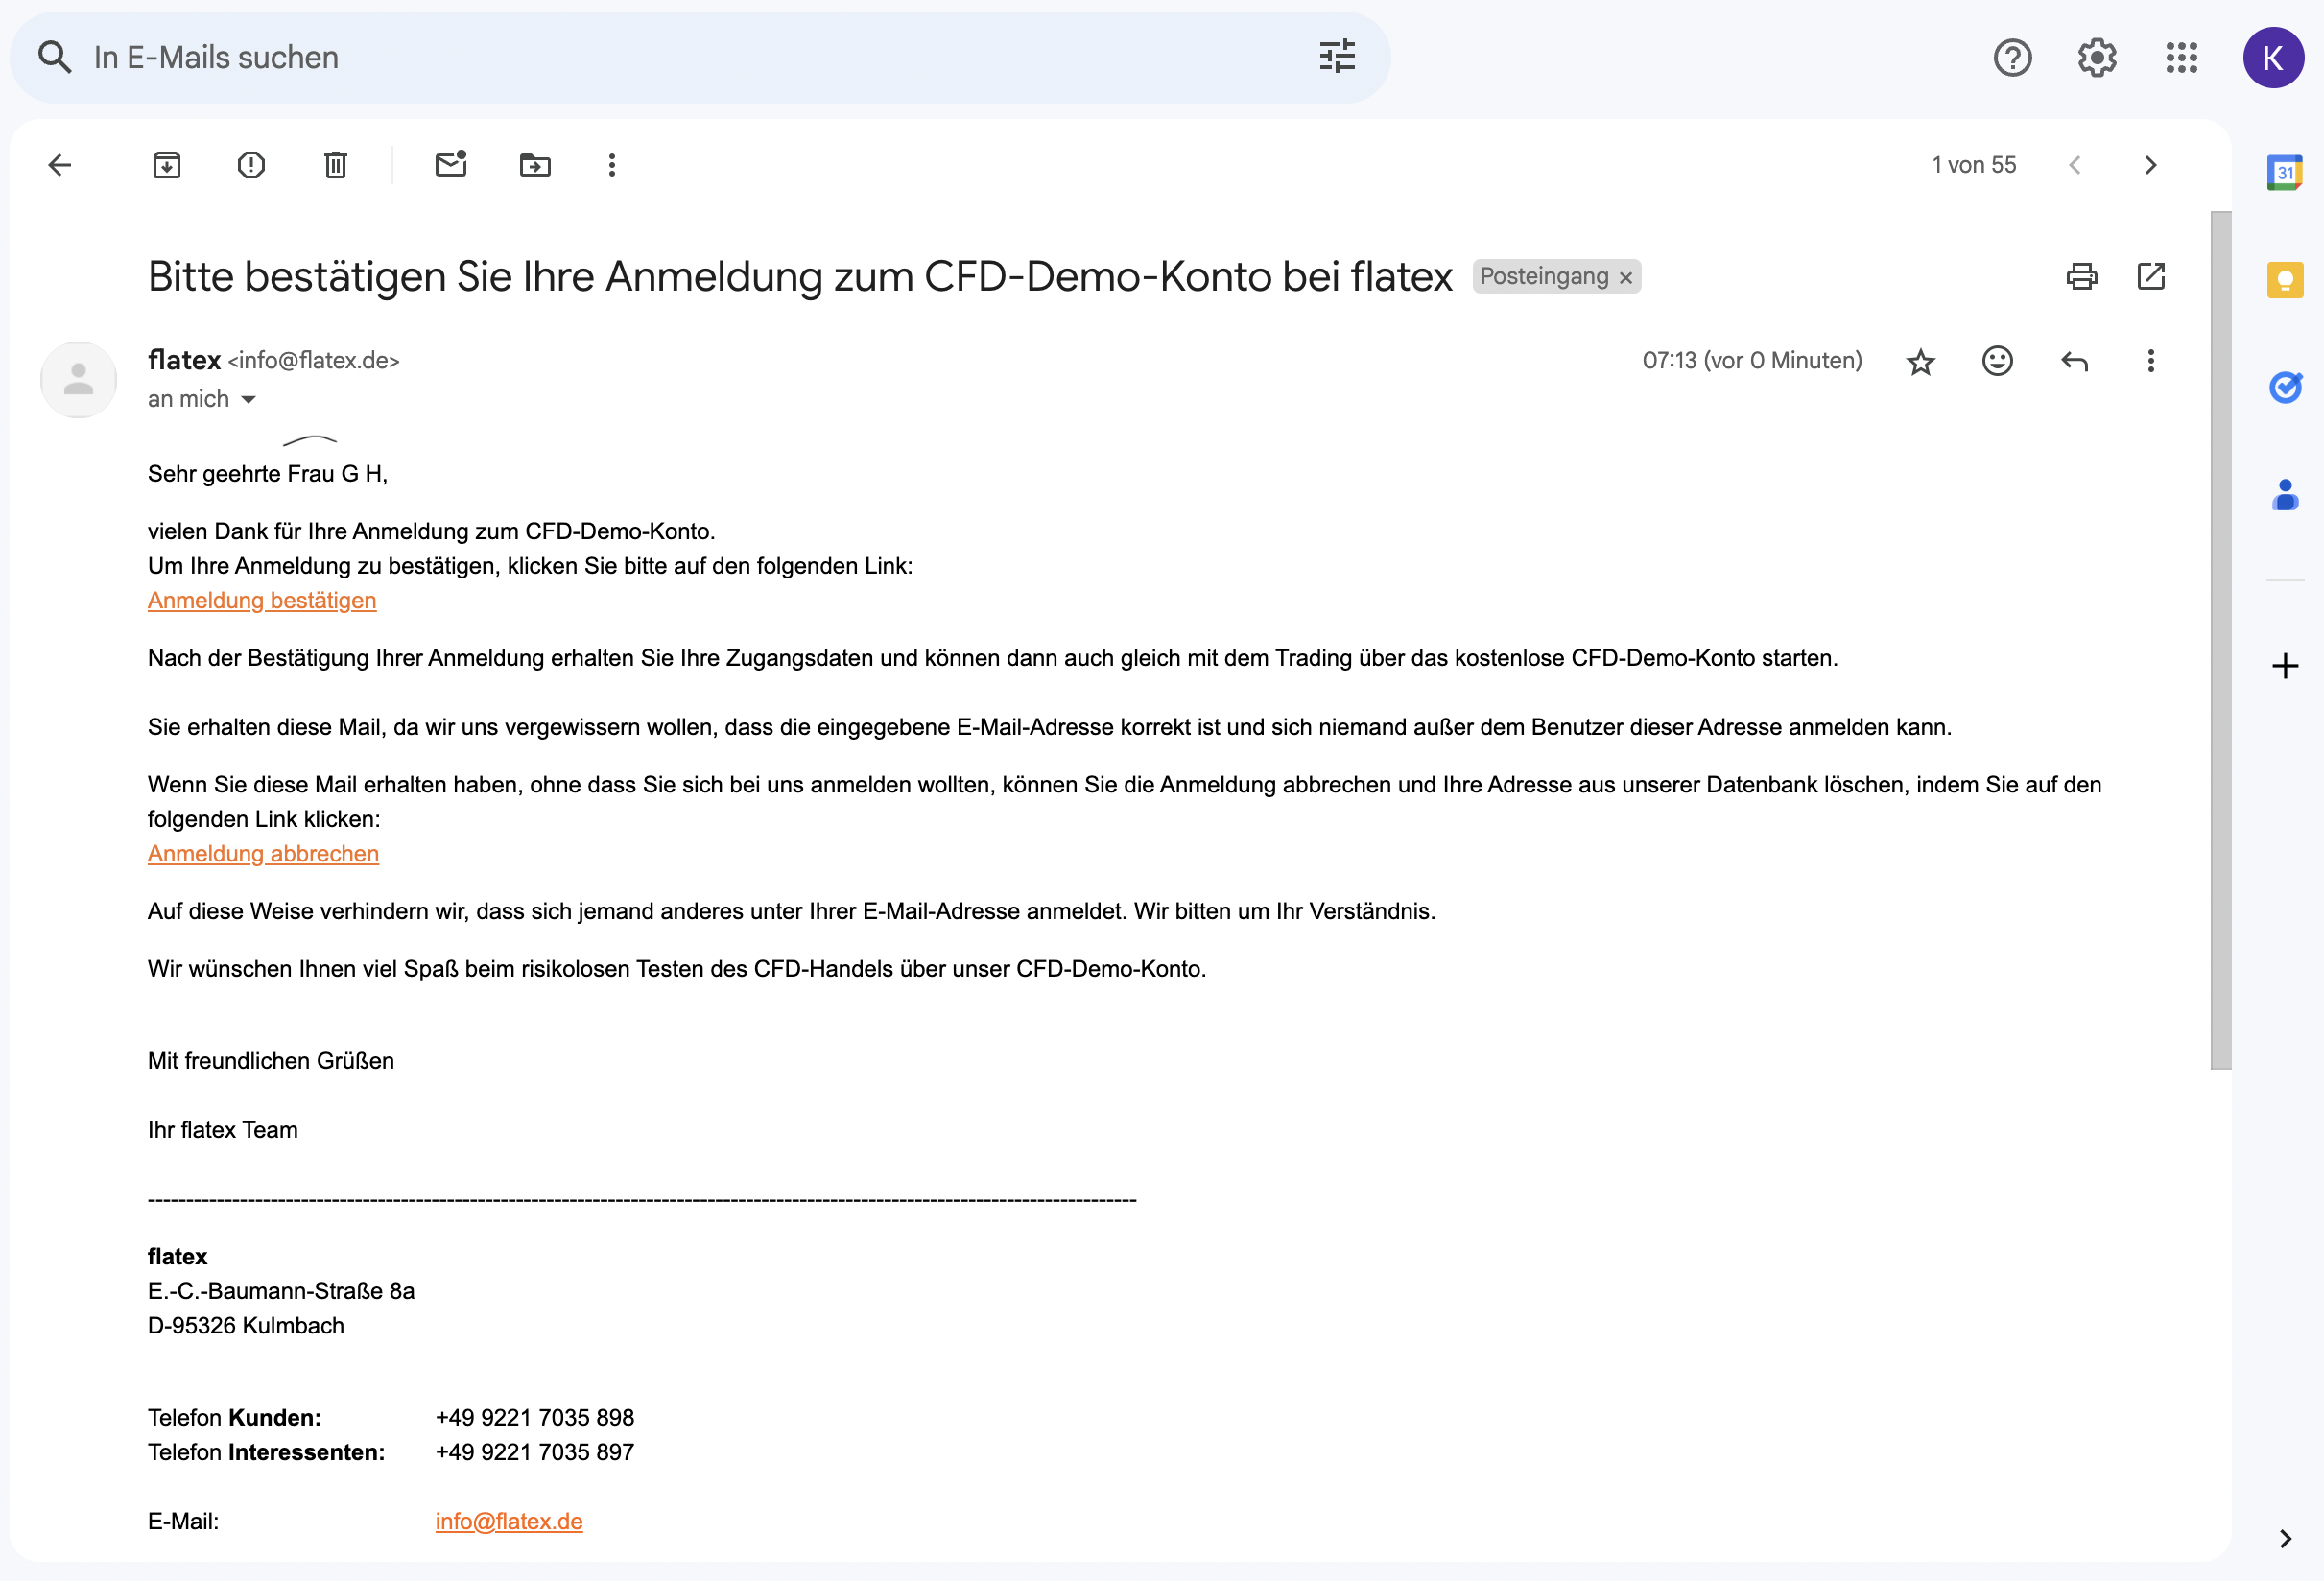Archive this email with the archive icon
The height and width of the screenshot is (1581, 2324).
[167, 165]
